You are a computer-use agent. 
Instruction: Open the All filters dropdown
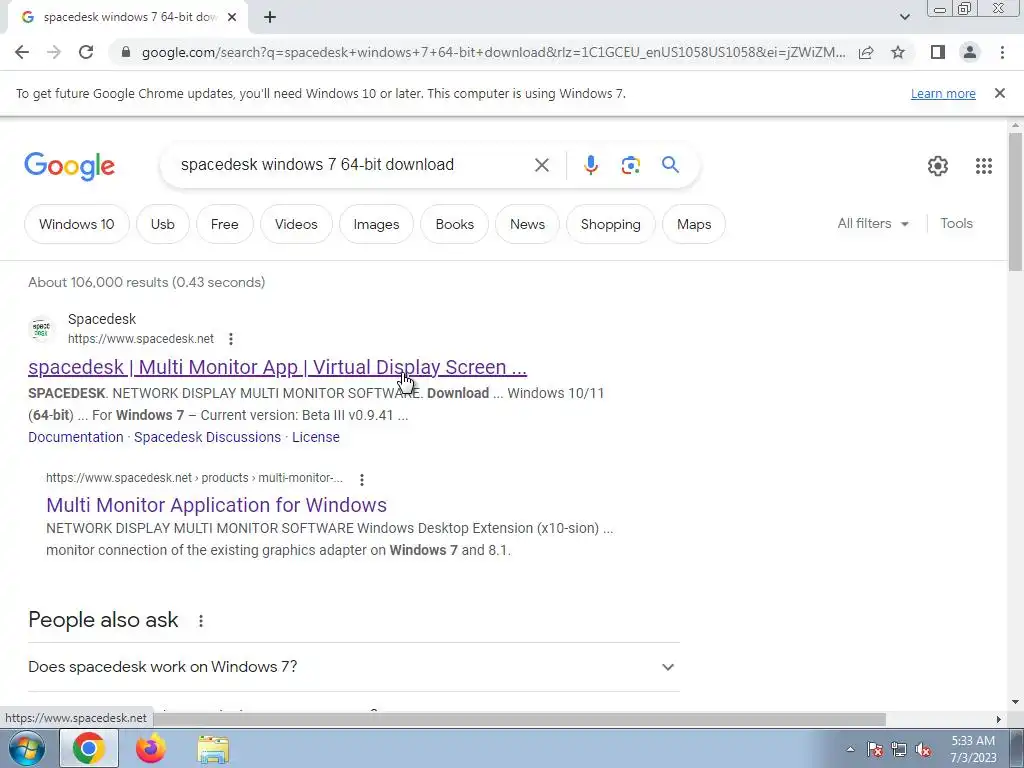pyautogui.click(x=872, y=223)
